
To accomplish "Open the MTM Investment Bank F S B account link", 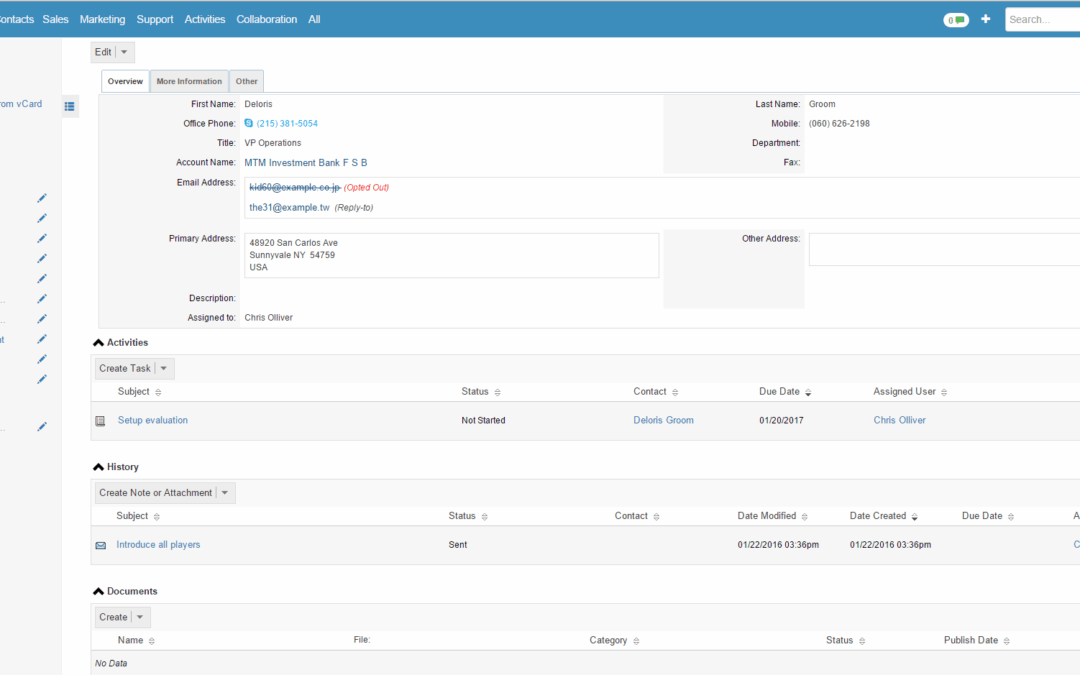I will click(306, 163).
